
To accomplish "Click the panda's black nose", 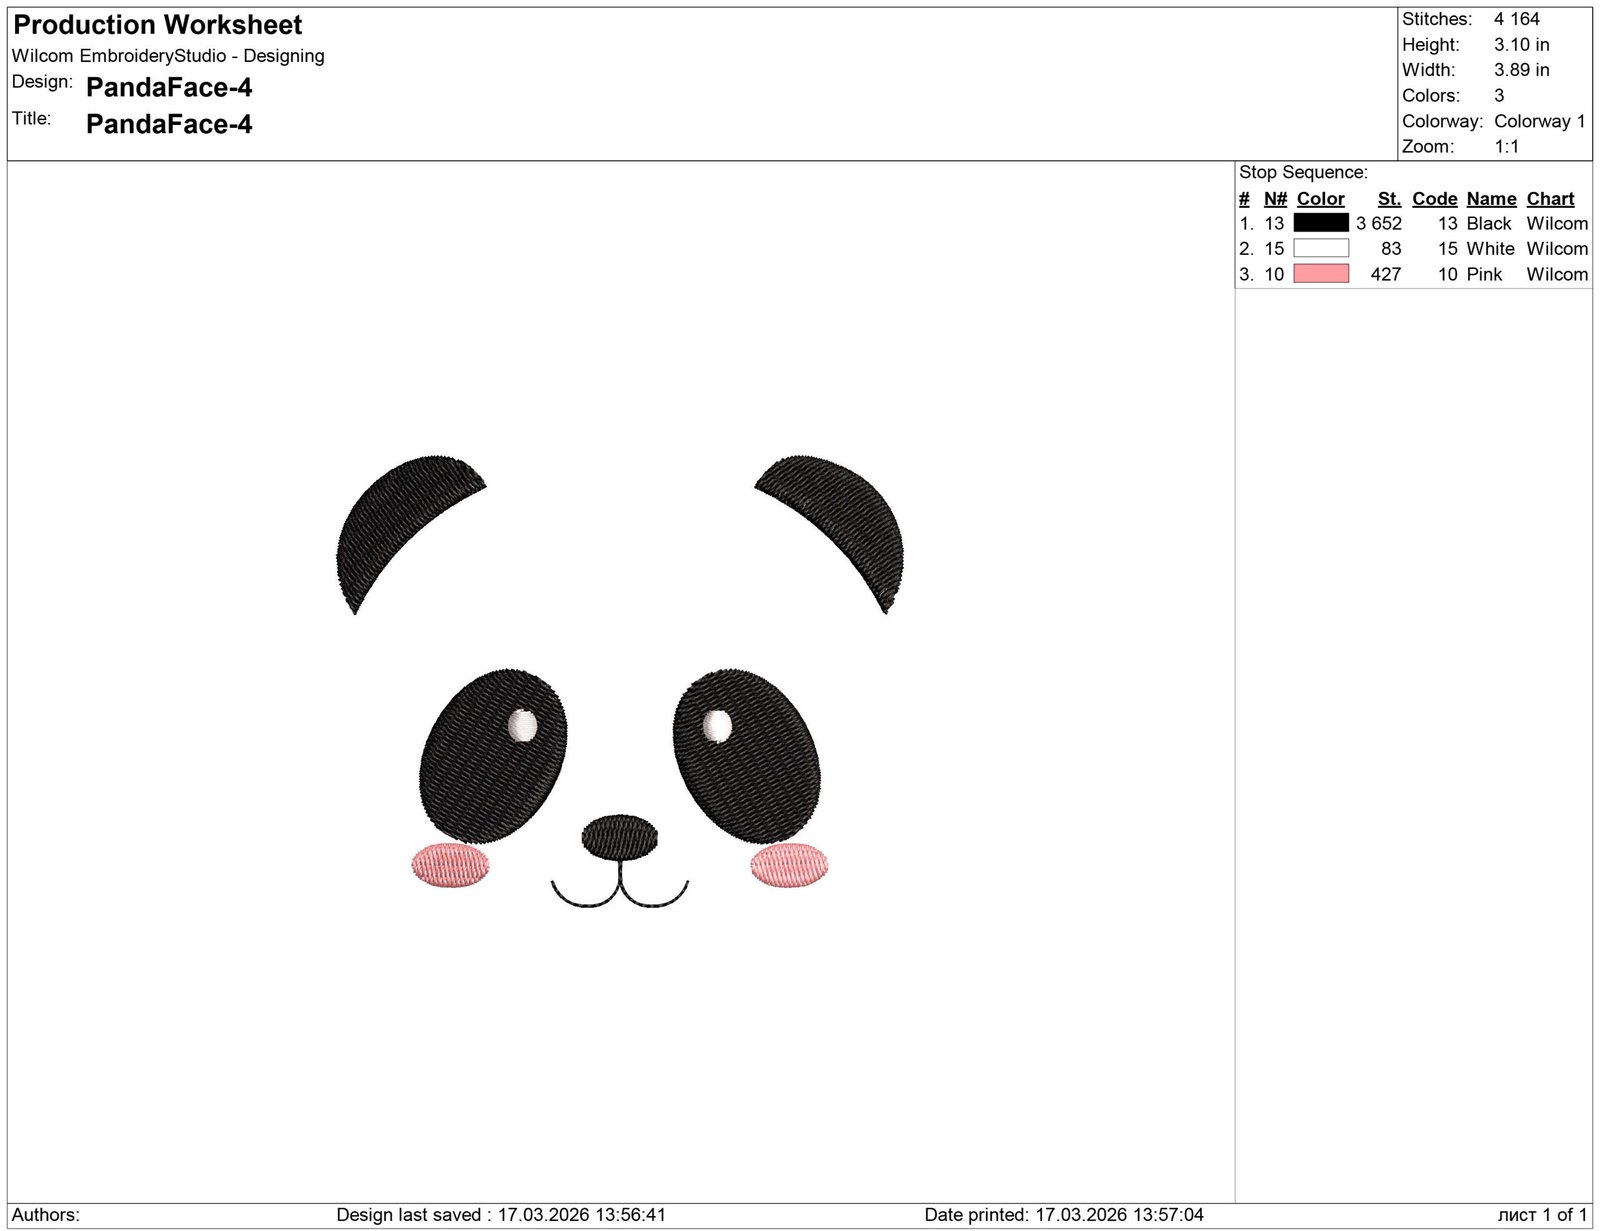I will tap(620, 837).
